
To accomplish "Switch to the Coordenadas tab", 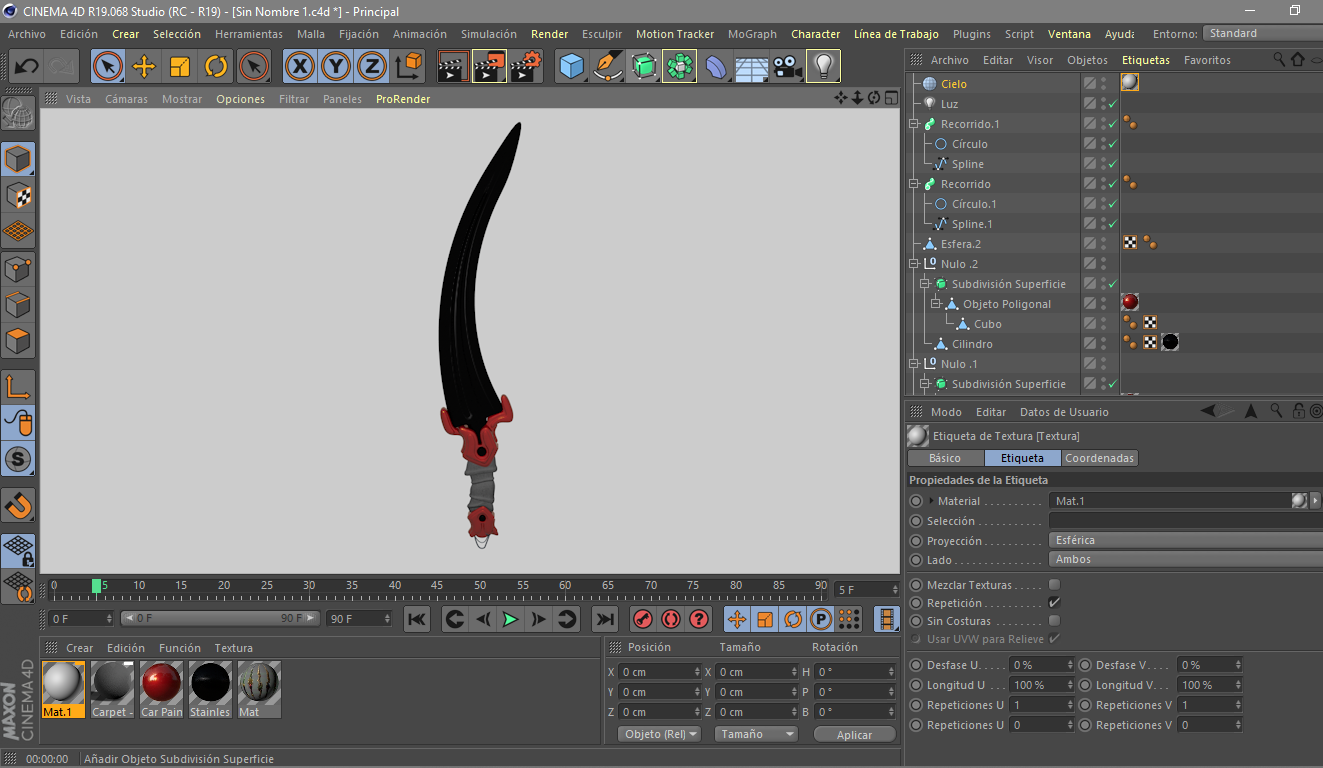I will 1099,458.
